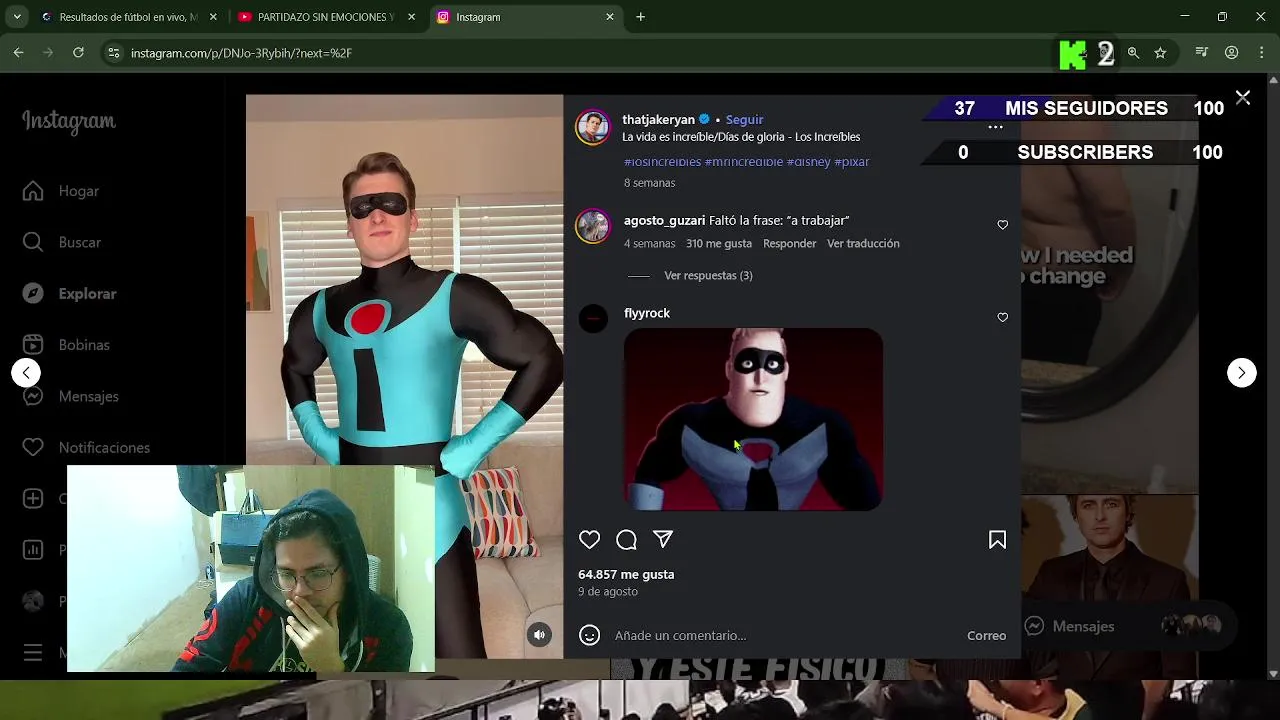The height and width of the screenshot is (720, 1280).
Task: Save post with bookmark icon
Action: [x=997, y=540]
